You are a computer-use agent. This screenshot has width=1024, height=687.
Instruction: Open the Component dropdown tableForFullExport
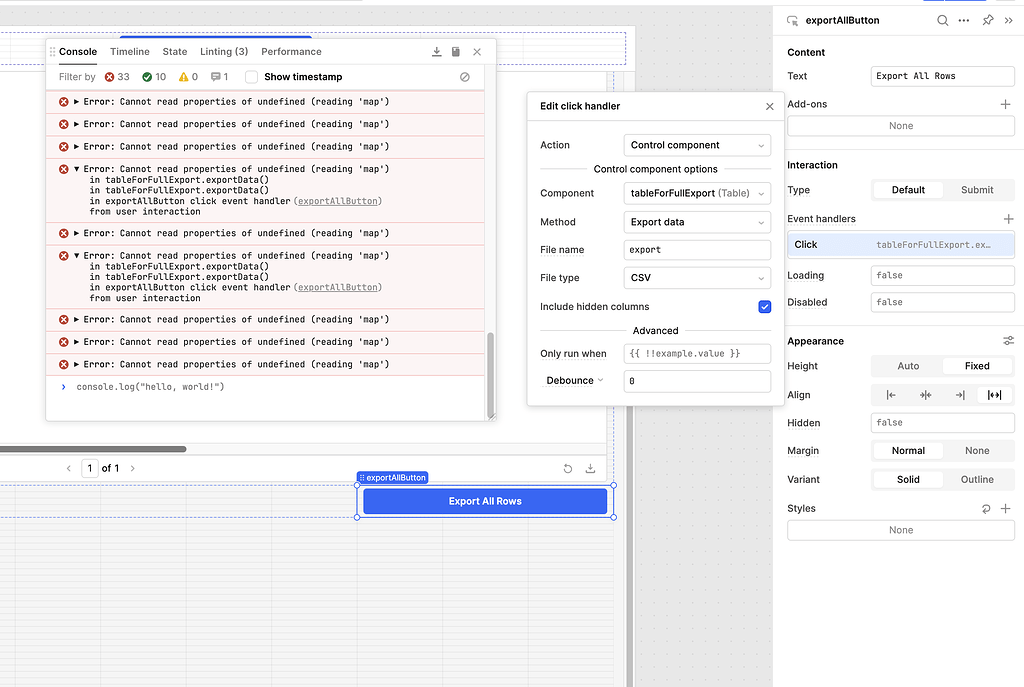pos(697,193)
